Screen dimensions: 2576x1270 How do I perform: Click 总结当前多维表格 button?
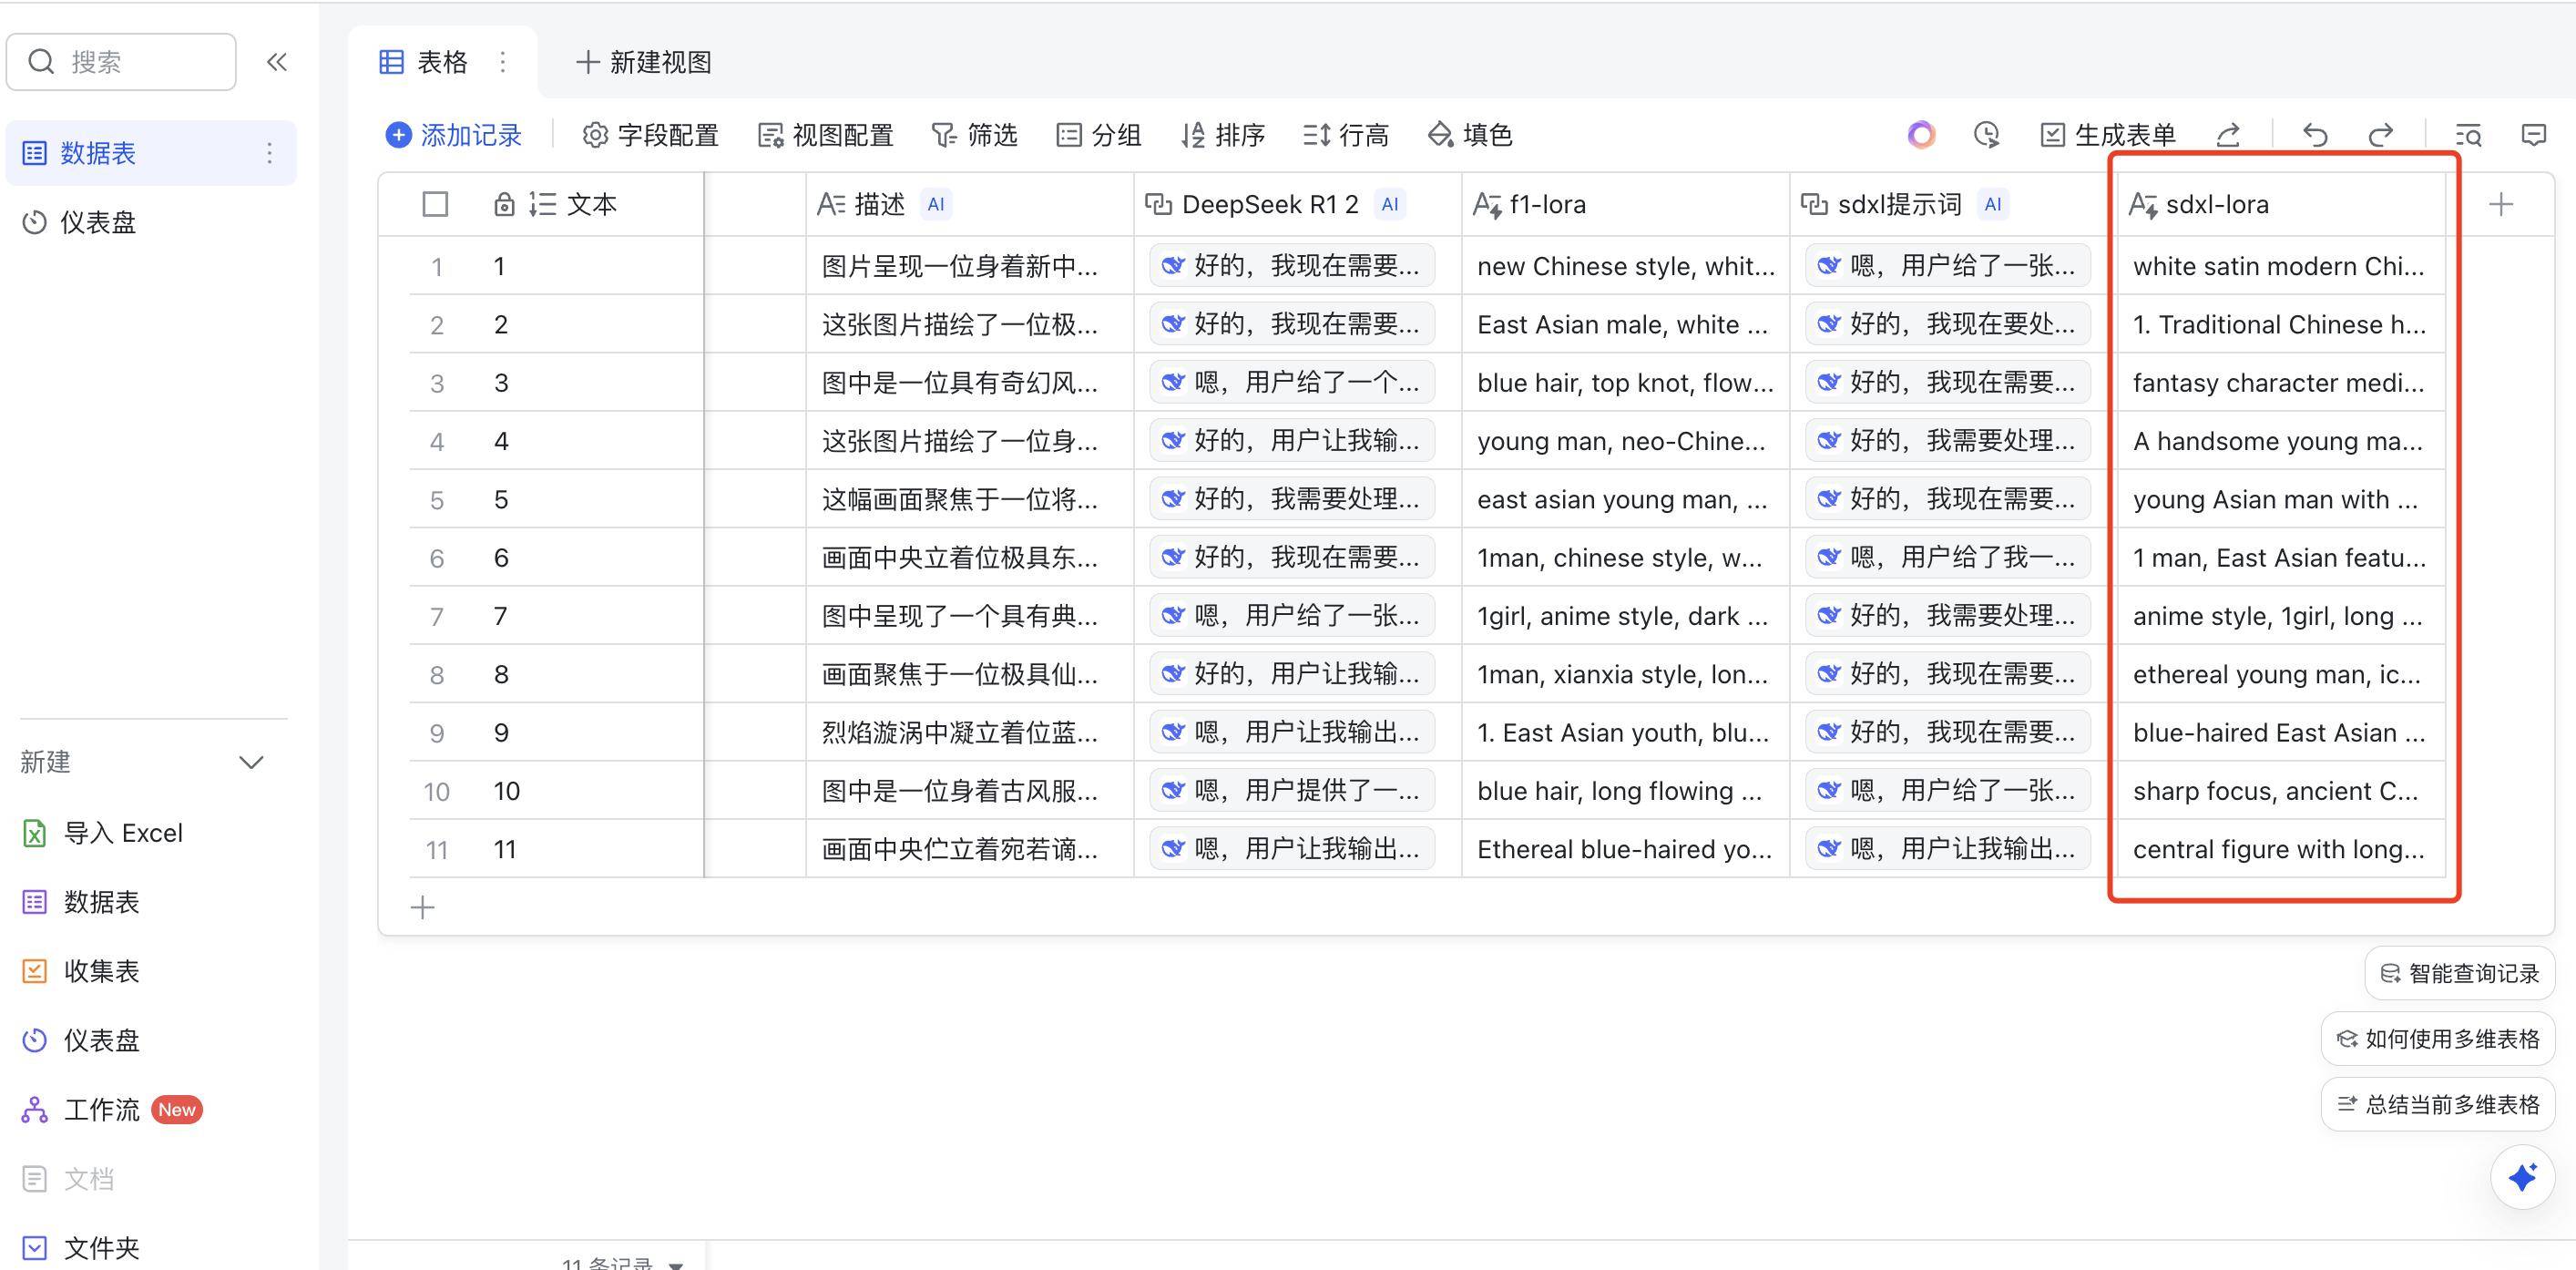pyautogui.click(x=2438, y=1104)
